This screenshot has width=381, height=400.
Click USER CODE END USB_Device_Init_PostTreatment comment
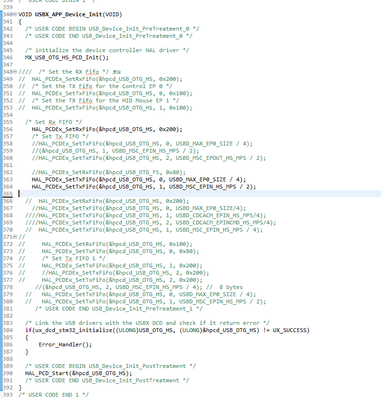coord(107,380)
